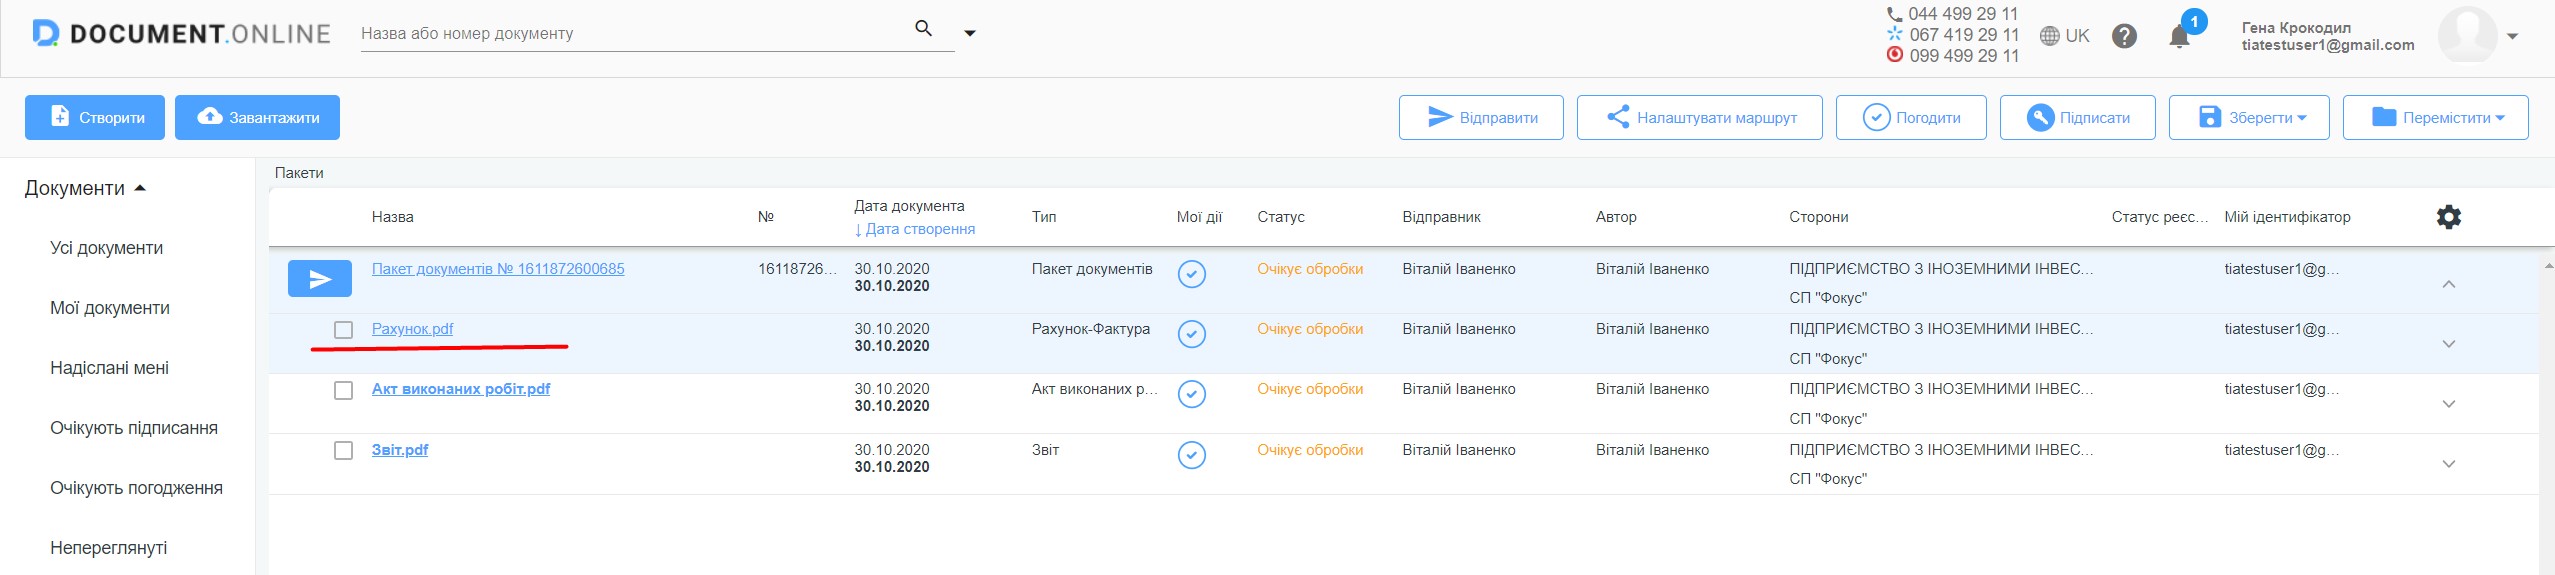Select Очікують підписання in sidebar
Viewport: 2555px width, 575px height.
click(134, 428)
